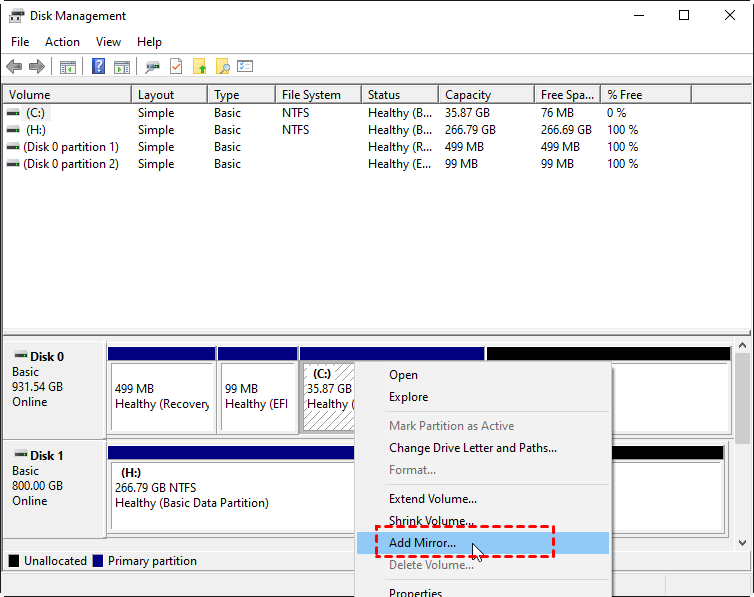This screenshot has height=597, width=754.
Task: Choose Properties at bottom of context menu
Action: point(483,592)
